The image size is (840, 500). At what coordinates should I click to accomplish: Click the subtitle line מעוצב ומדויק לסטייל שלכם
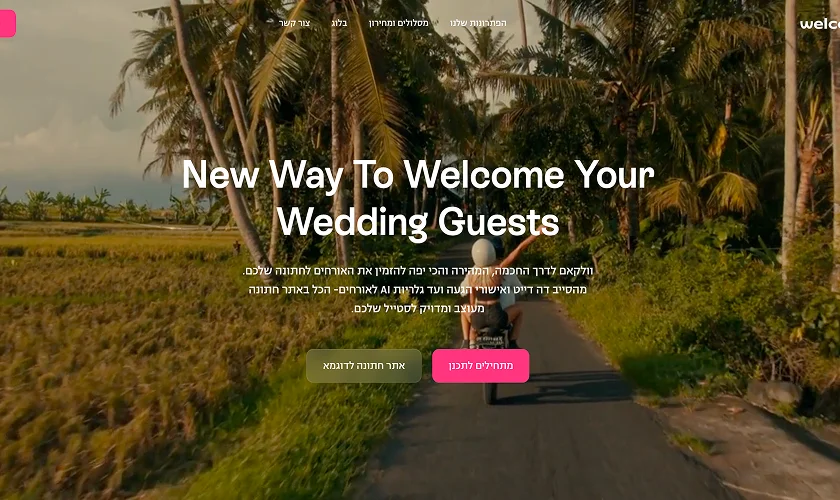[x=418, y=308]
